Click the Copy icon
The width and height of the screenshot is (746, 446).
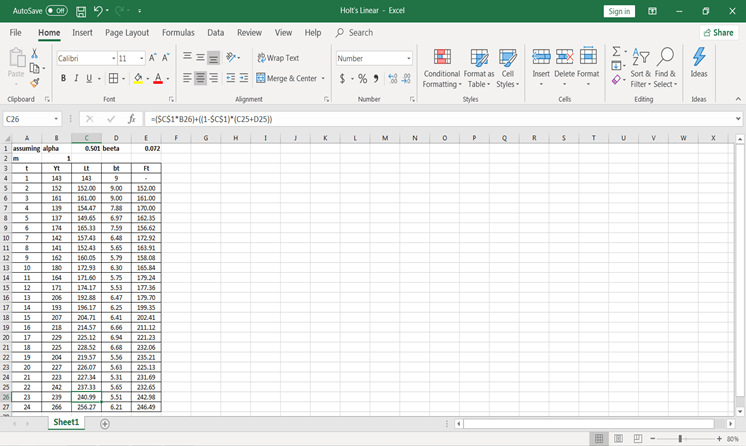(x=34, y=69)
